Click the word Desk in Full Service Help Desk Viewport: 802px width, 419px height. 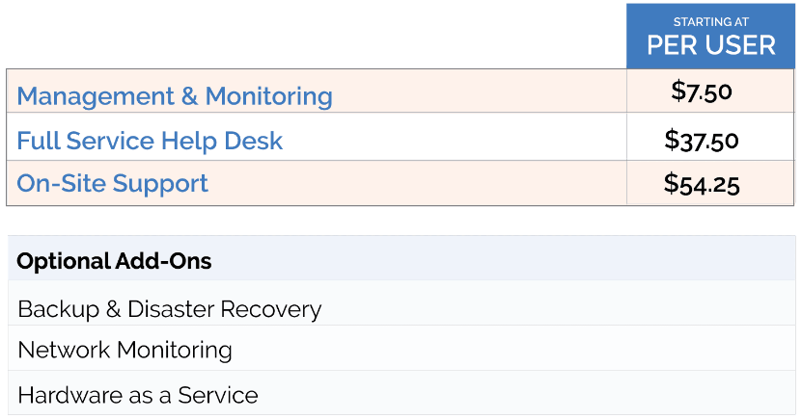[x=257, y=141]
